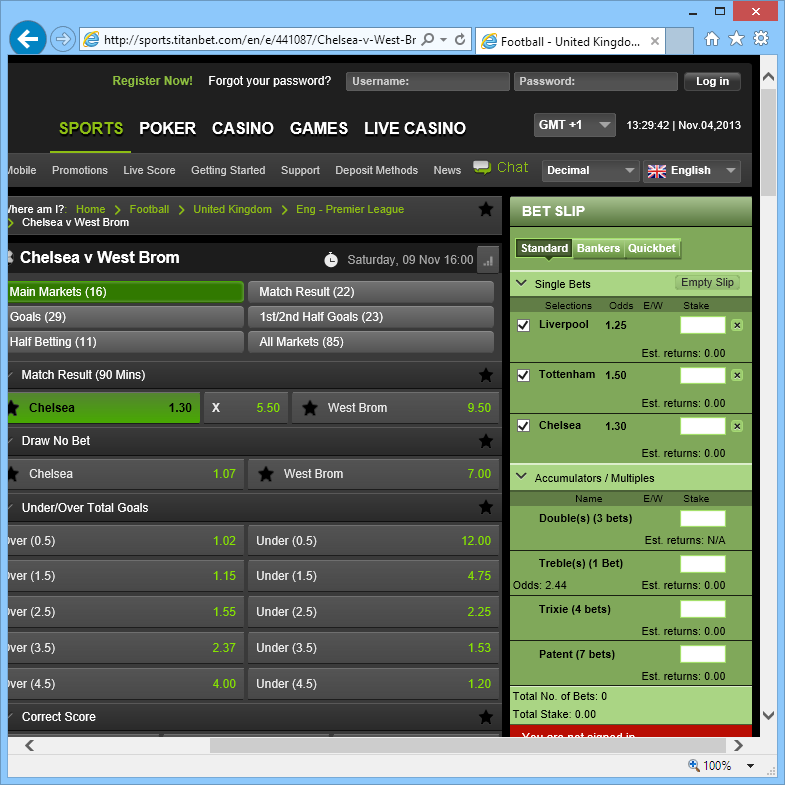Screen dimensions: 785x785
Task: Uncheck the Tottenham bet slip checkbox
Action: [523, 375]
